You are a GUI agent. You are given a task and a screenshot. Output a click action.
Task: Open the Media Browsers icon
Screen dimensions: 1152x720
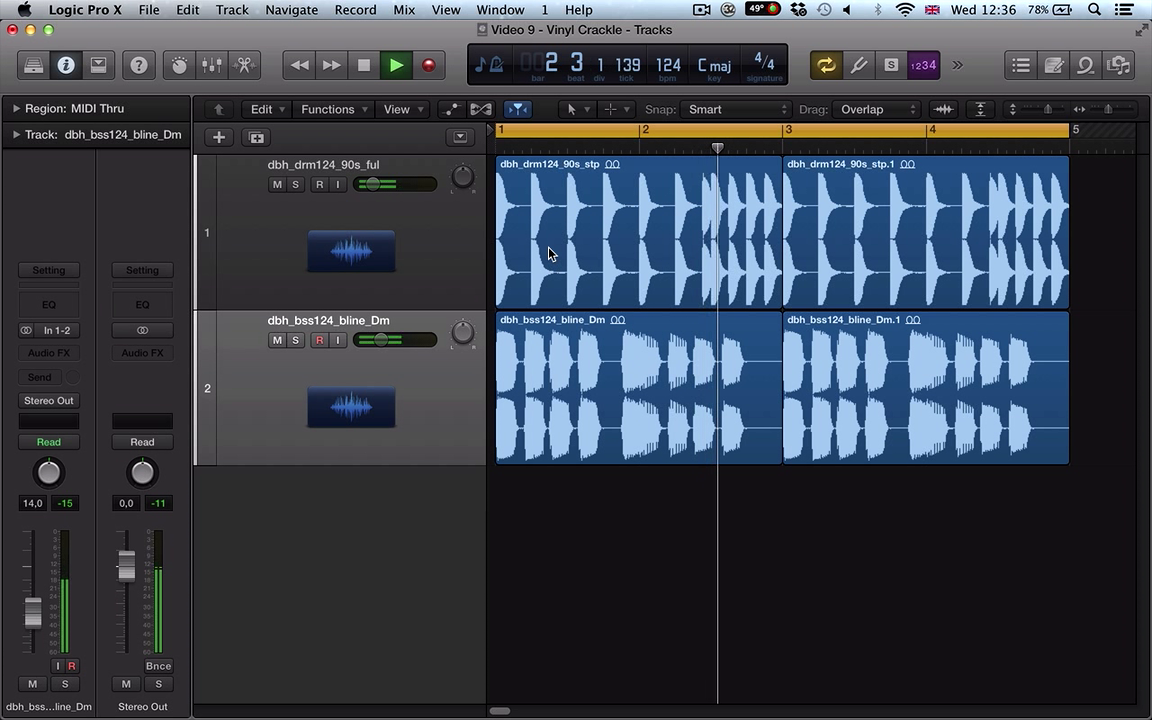pyautogui.click(x=1118, y=65)
